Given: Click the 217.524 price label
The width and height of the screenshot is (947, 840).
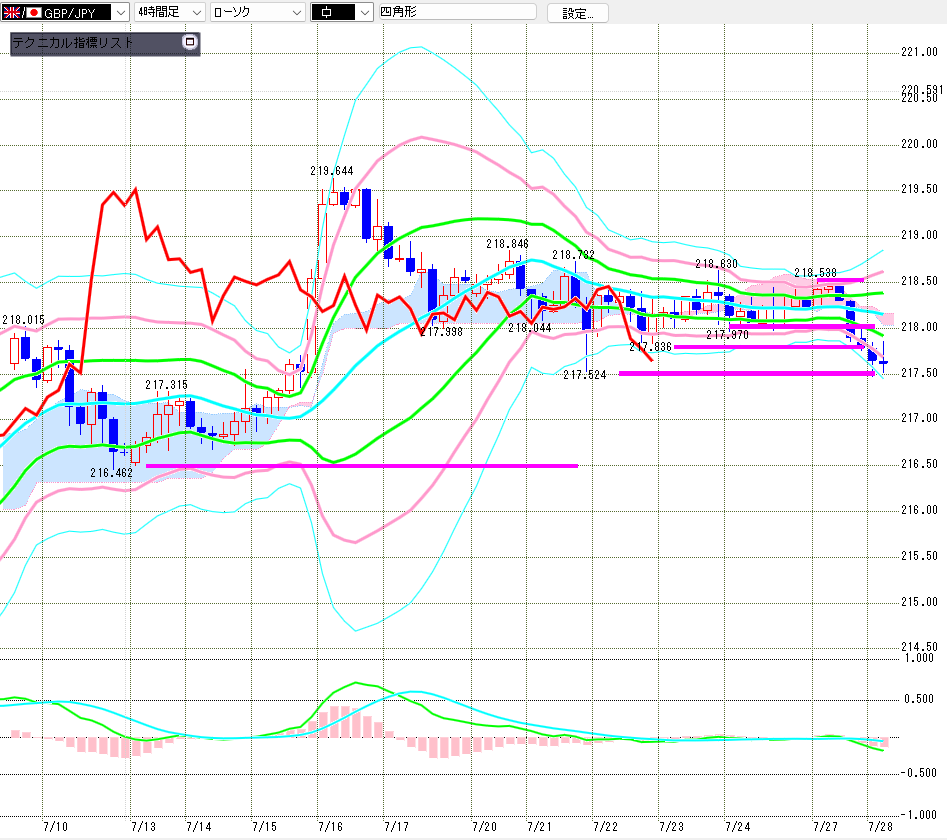Looking at the screenshot, I should click(585, 375).
